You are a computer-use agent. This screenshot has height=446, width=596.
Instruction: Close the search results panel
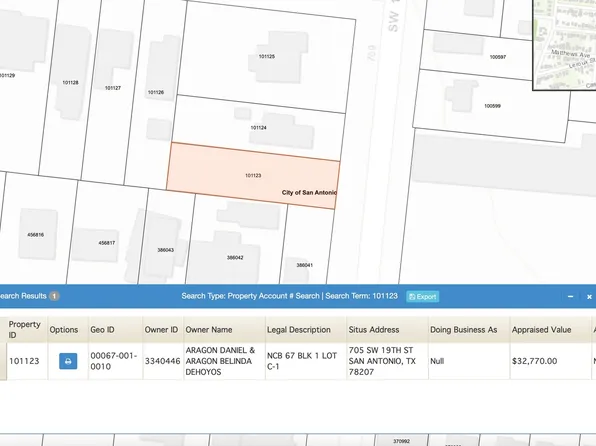point(589,297)
